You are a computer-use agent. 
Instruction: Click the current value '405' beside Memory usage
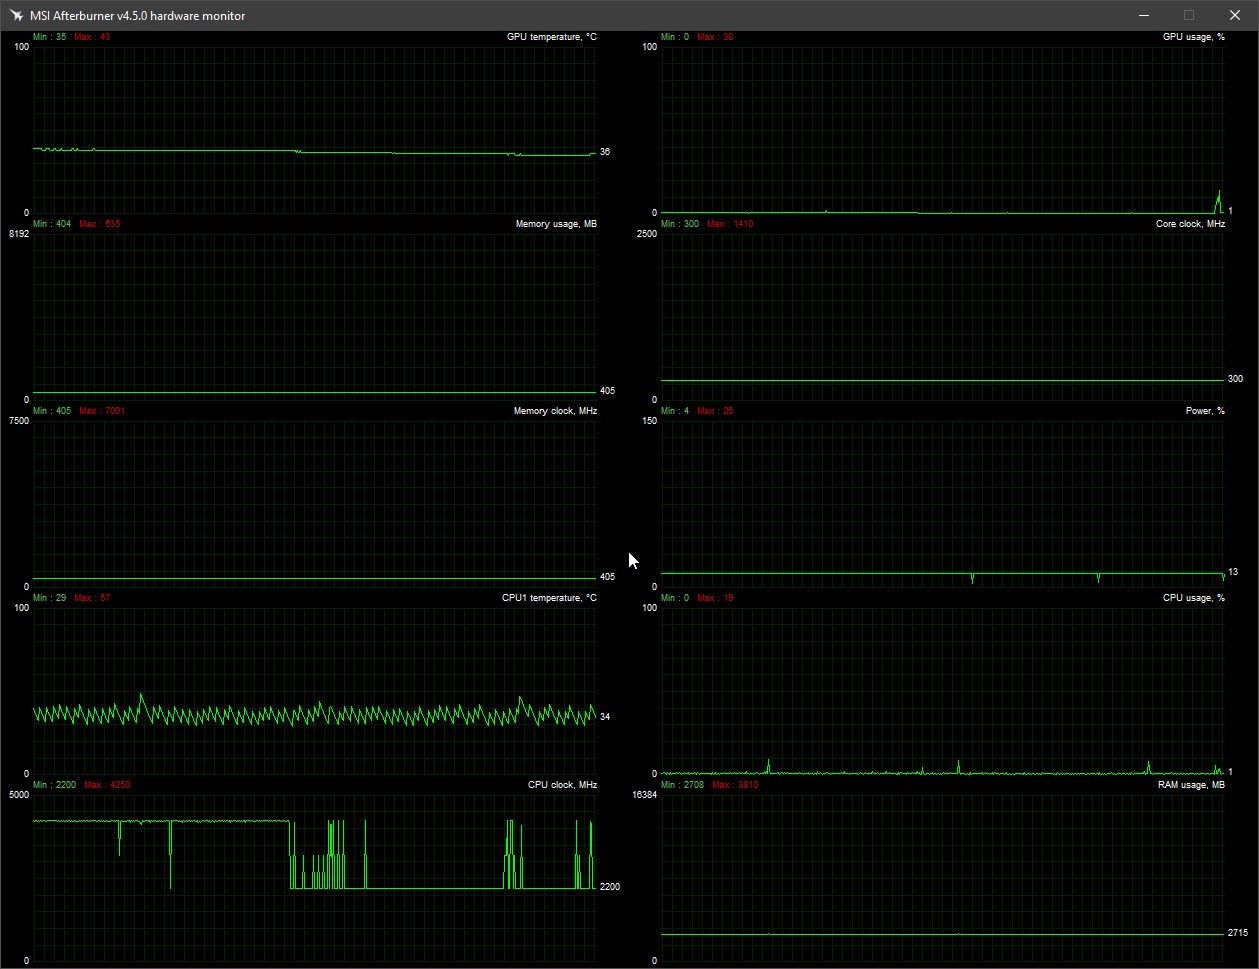(x=607, y=390)
